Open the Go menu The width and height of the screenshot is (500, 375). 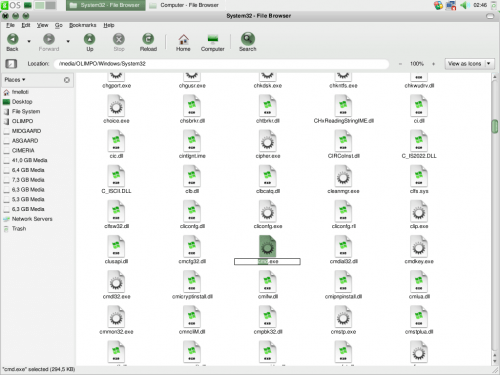[59, 25]
